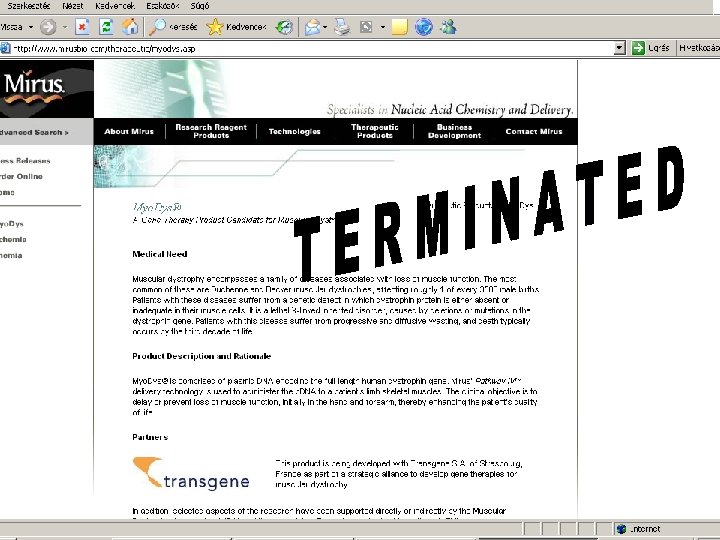
Task: Open the Business Development tab
Action: (x=454, y=131)
